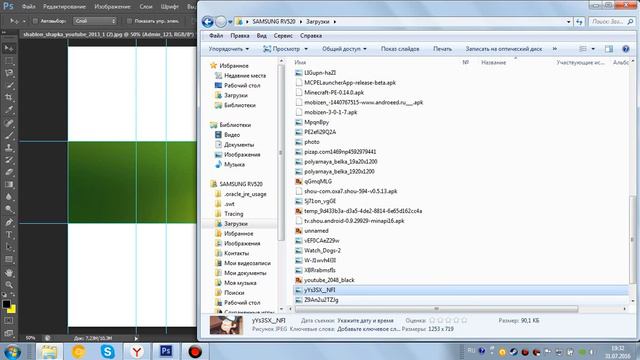
Task: Select the Blur tool
Action: [x=9, y=197]
